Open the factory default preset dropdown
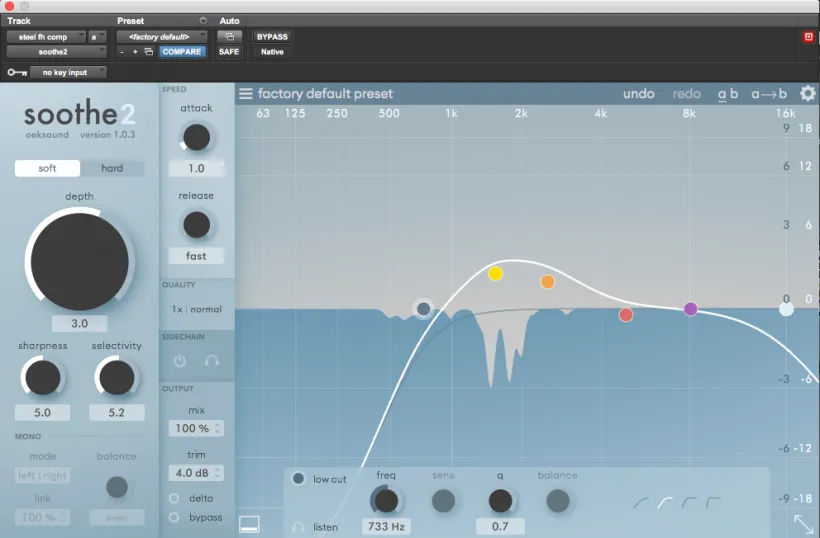Viewport: 820px width, 538px height. click(162, 37)
